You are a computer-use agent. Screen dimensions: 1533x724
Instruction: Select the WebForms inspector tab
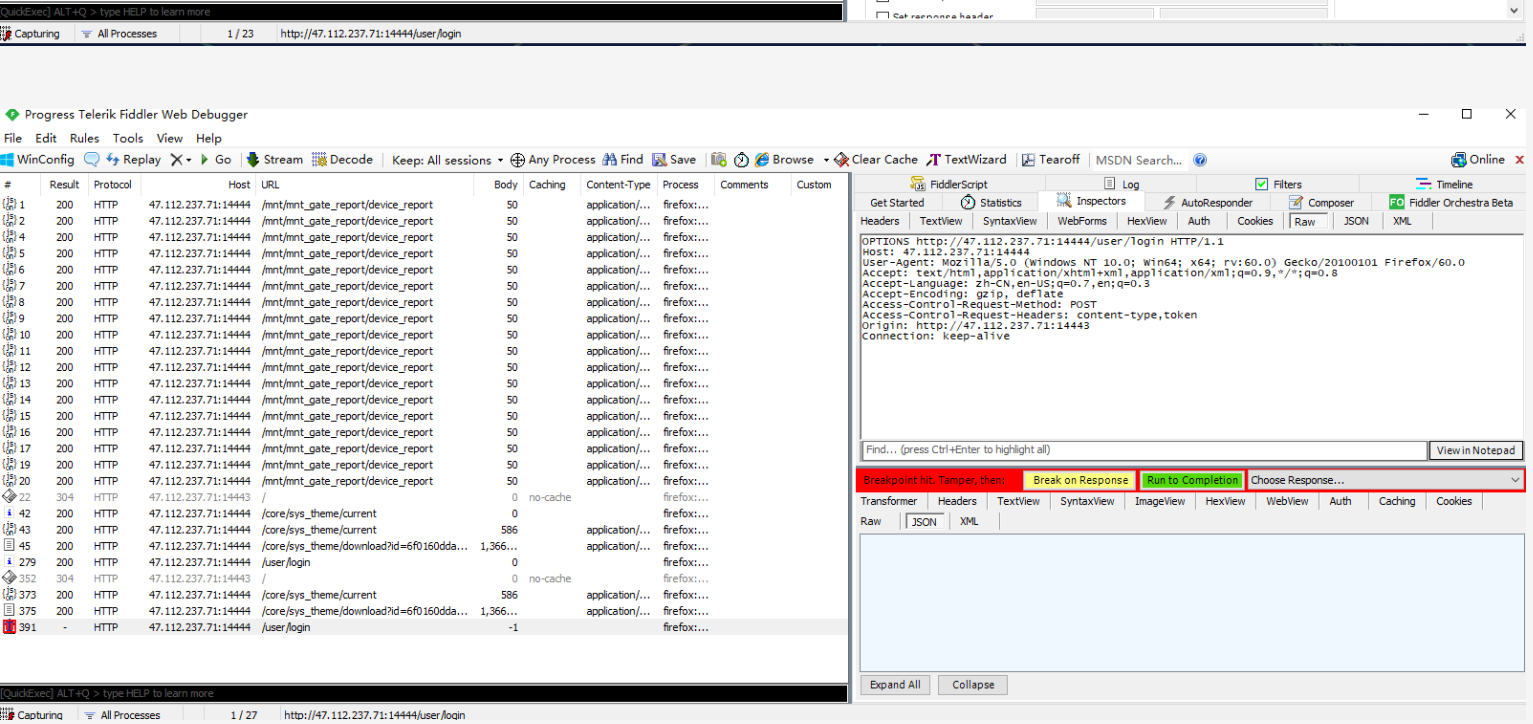coord(1082,221)
